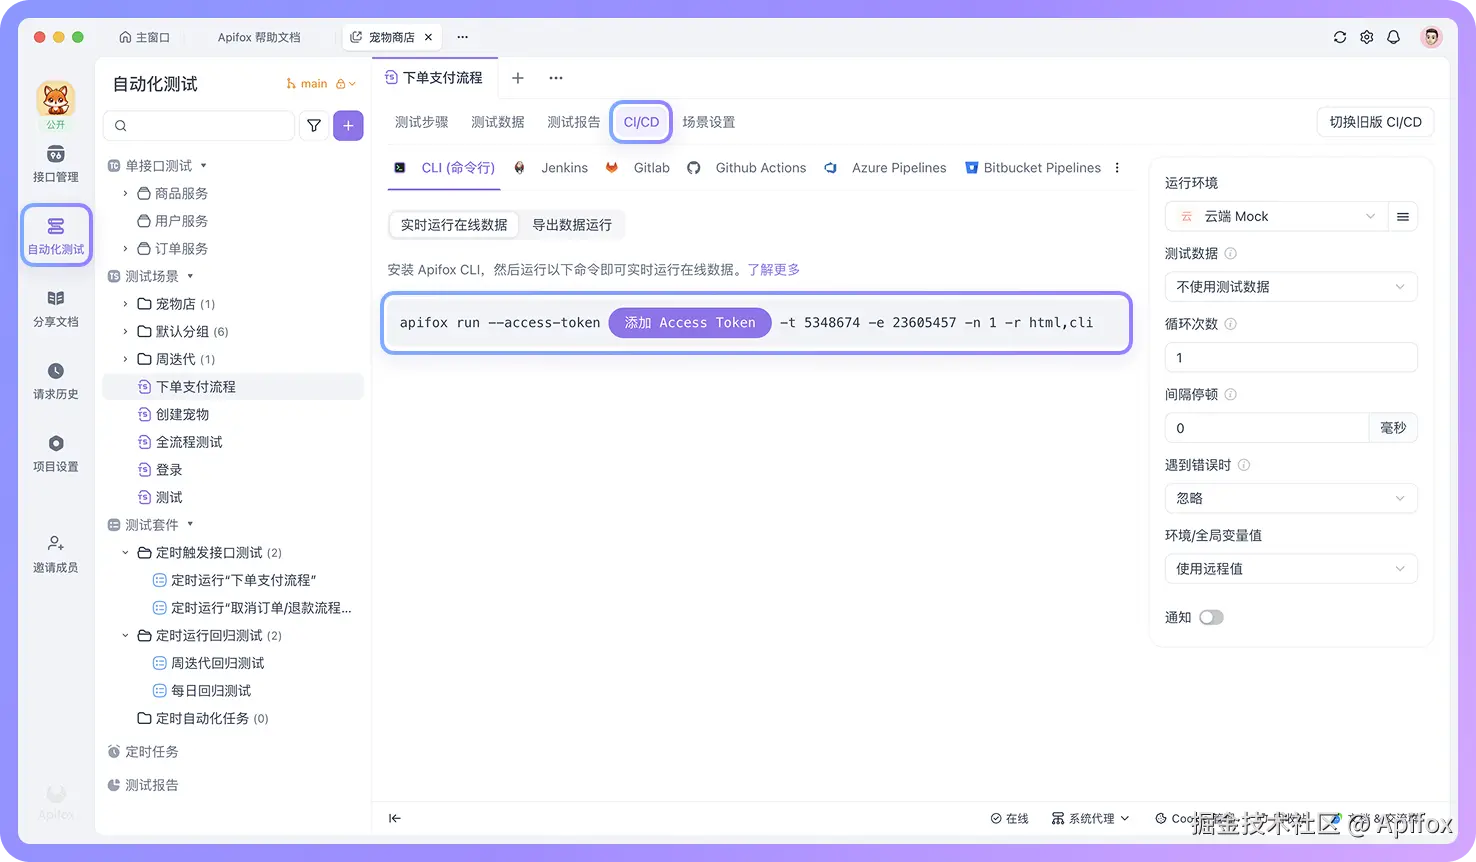This screenshot has width=1476, height=862.
Task: Open the 测试数据 dropdown
Action: click(1291, 287)
